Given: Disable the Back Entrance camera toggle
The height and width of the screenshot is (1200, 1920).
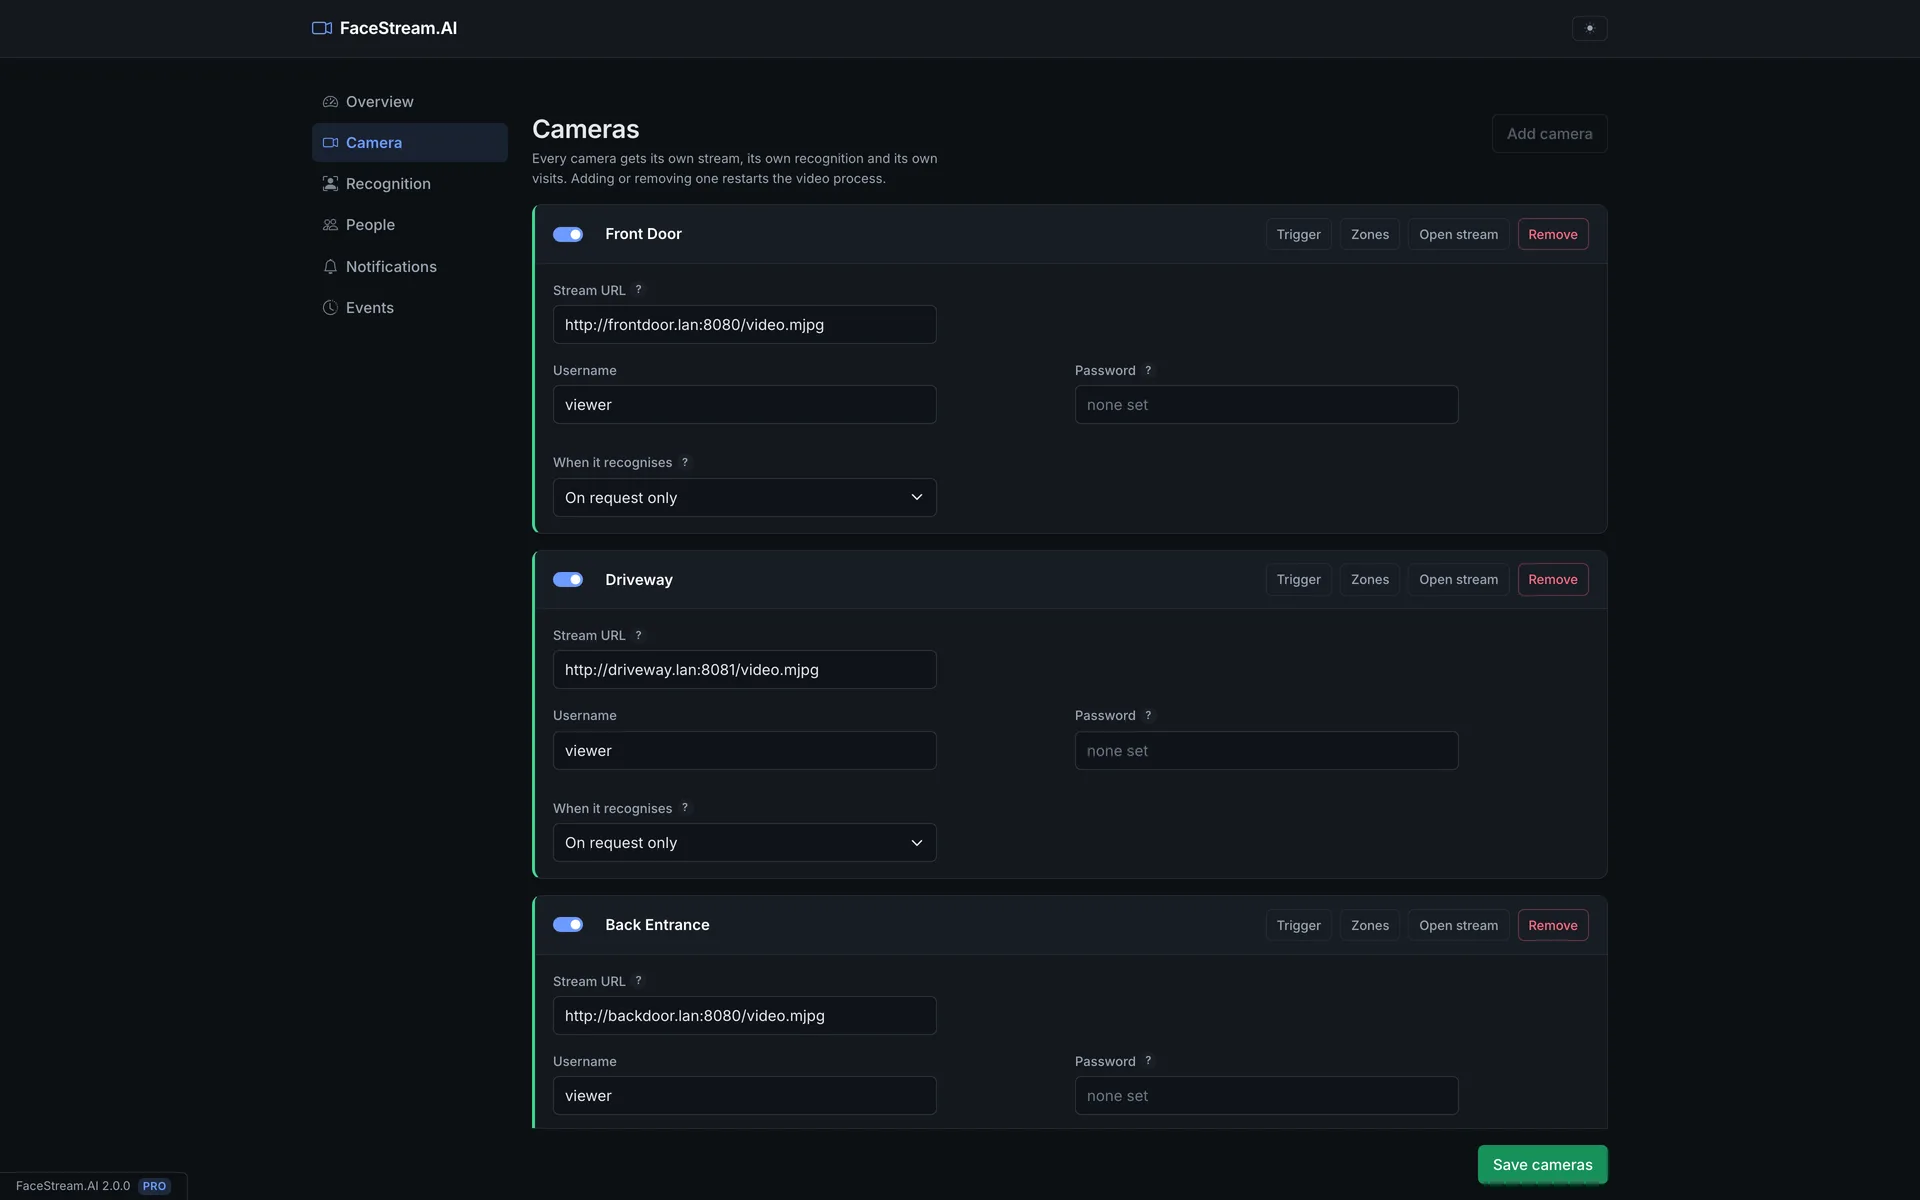Looking at the screenshot, I should (568, 925).
